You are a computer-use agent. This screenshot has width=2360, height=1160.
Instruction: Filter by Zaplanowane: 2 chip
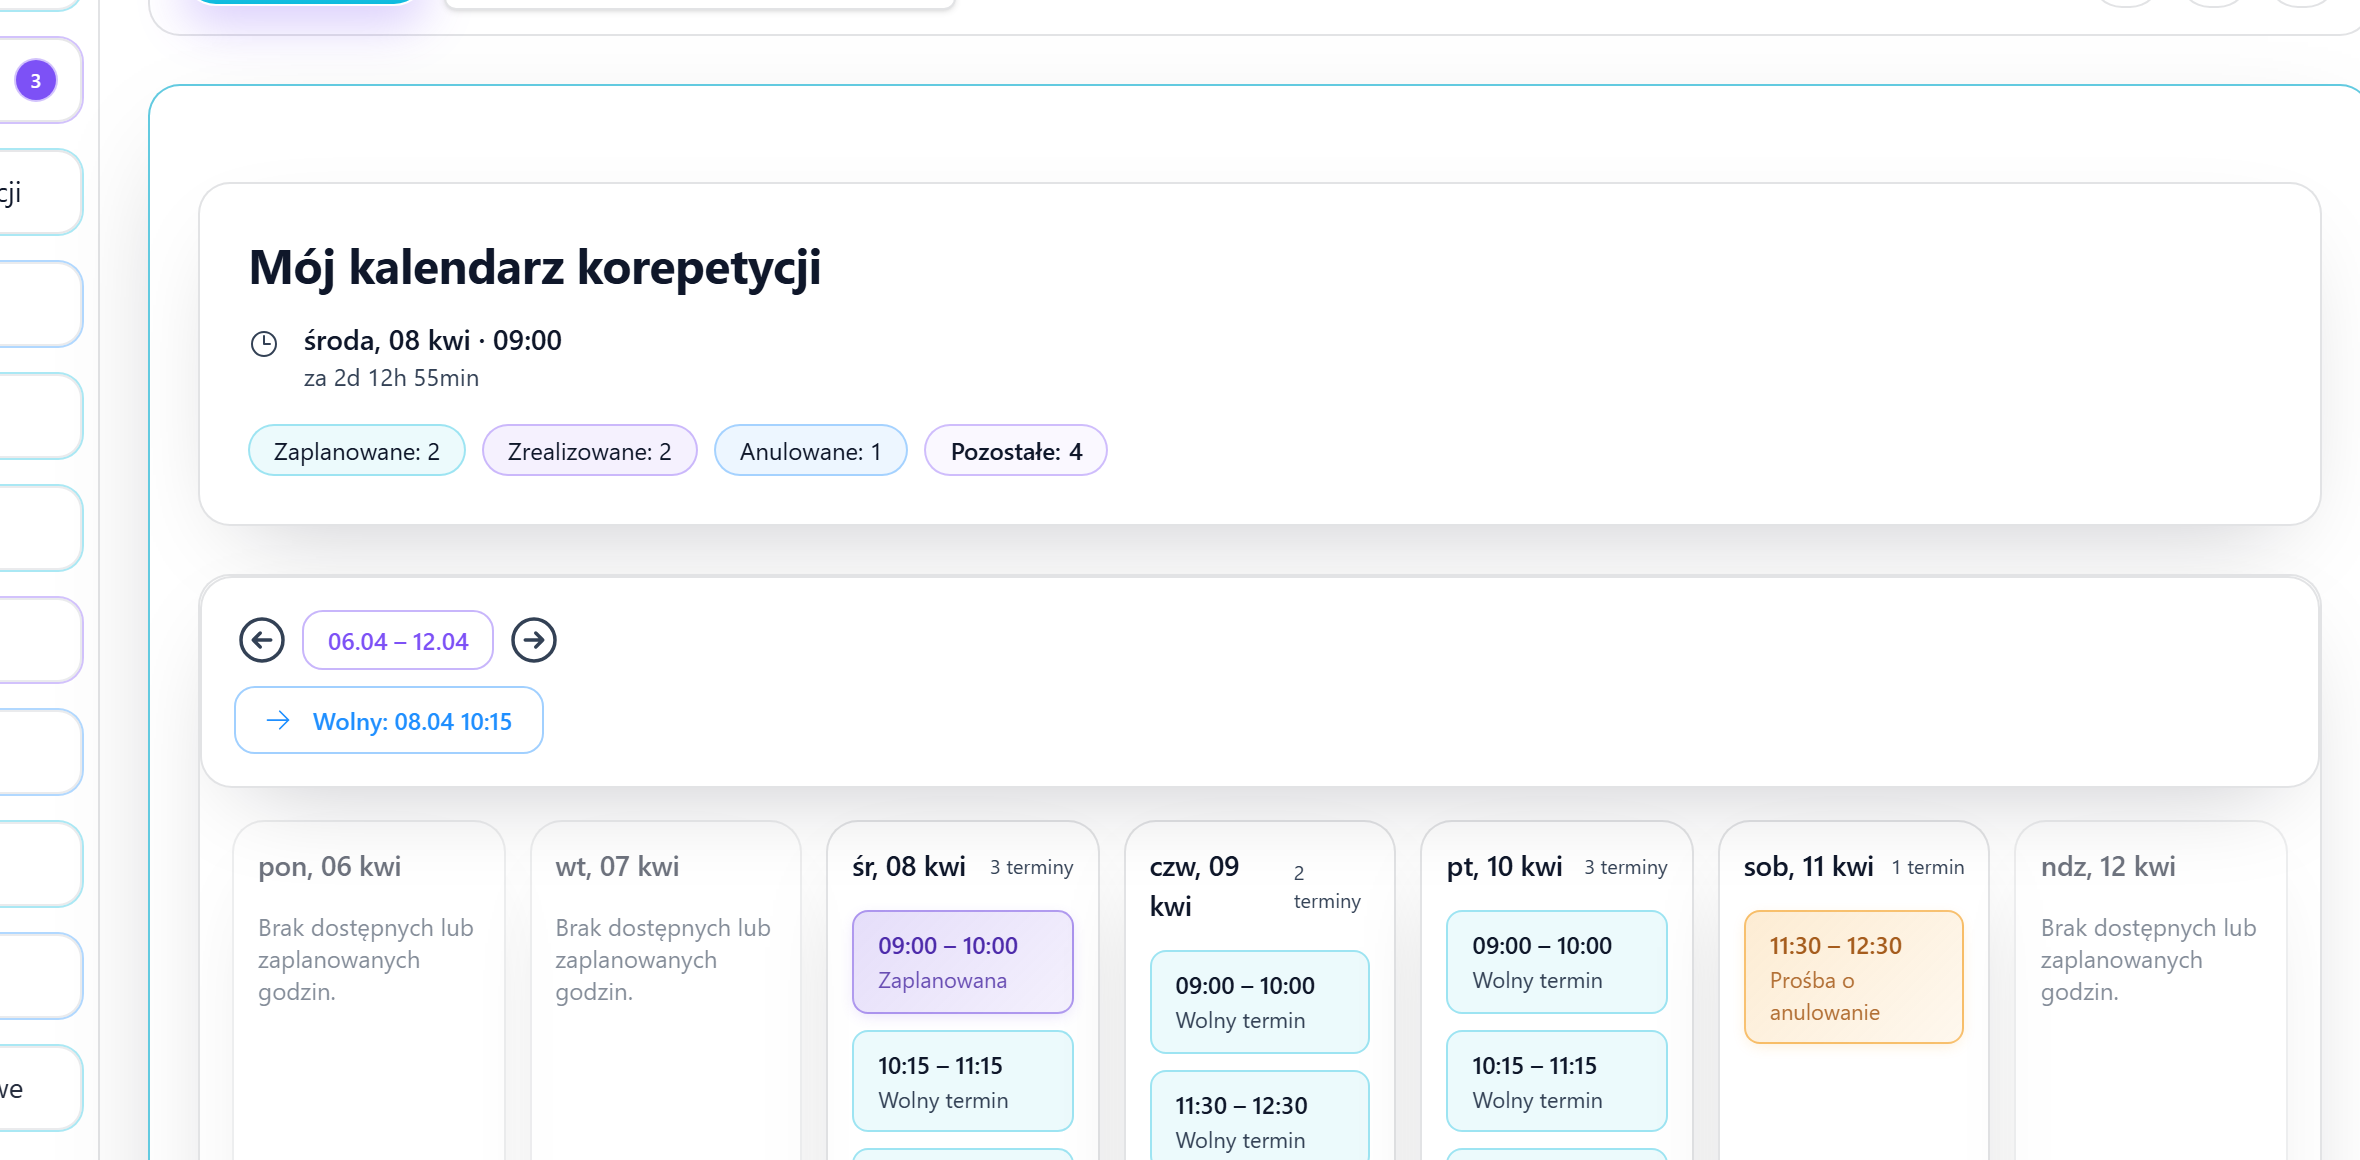pyautogui.click(x=357, y=451)
